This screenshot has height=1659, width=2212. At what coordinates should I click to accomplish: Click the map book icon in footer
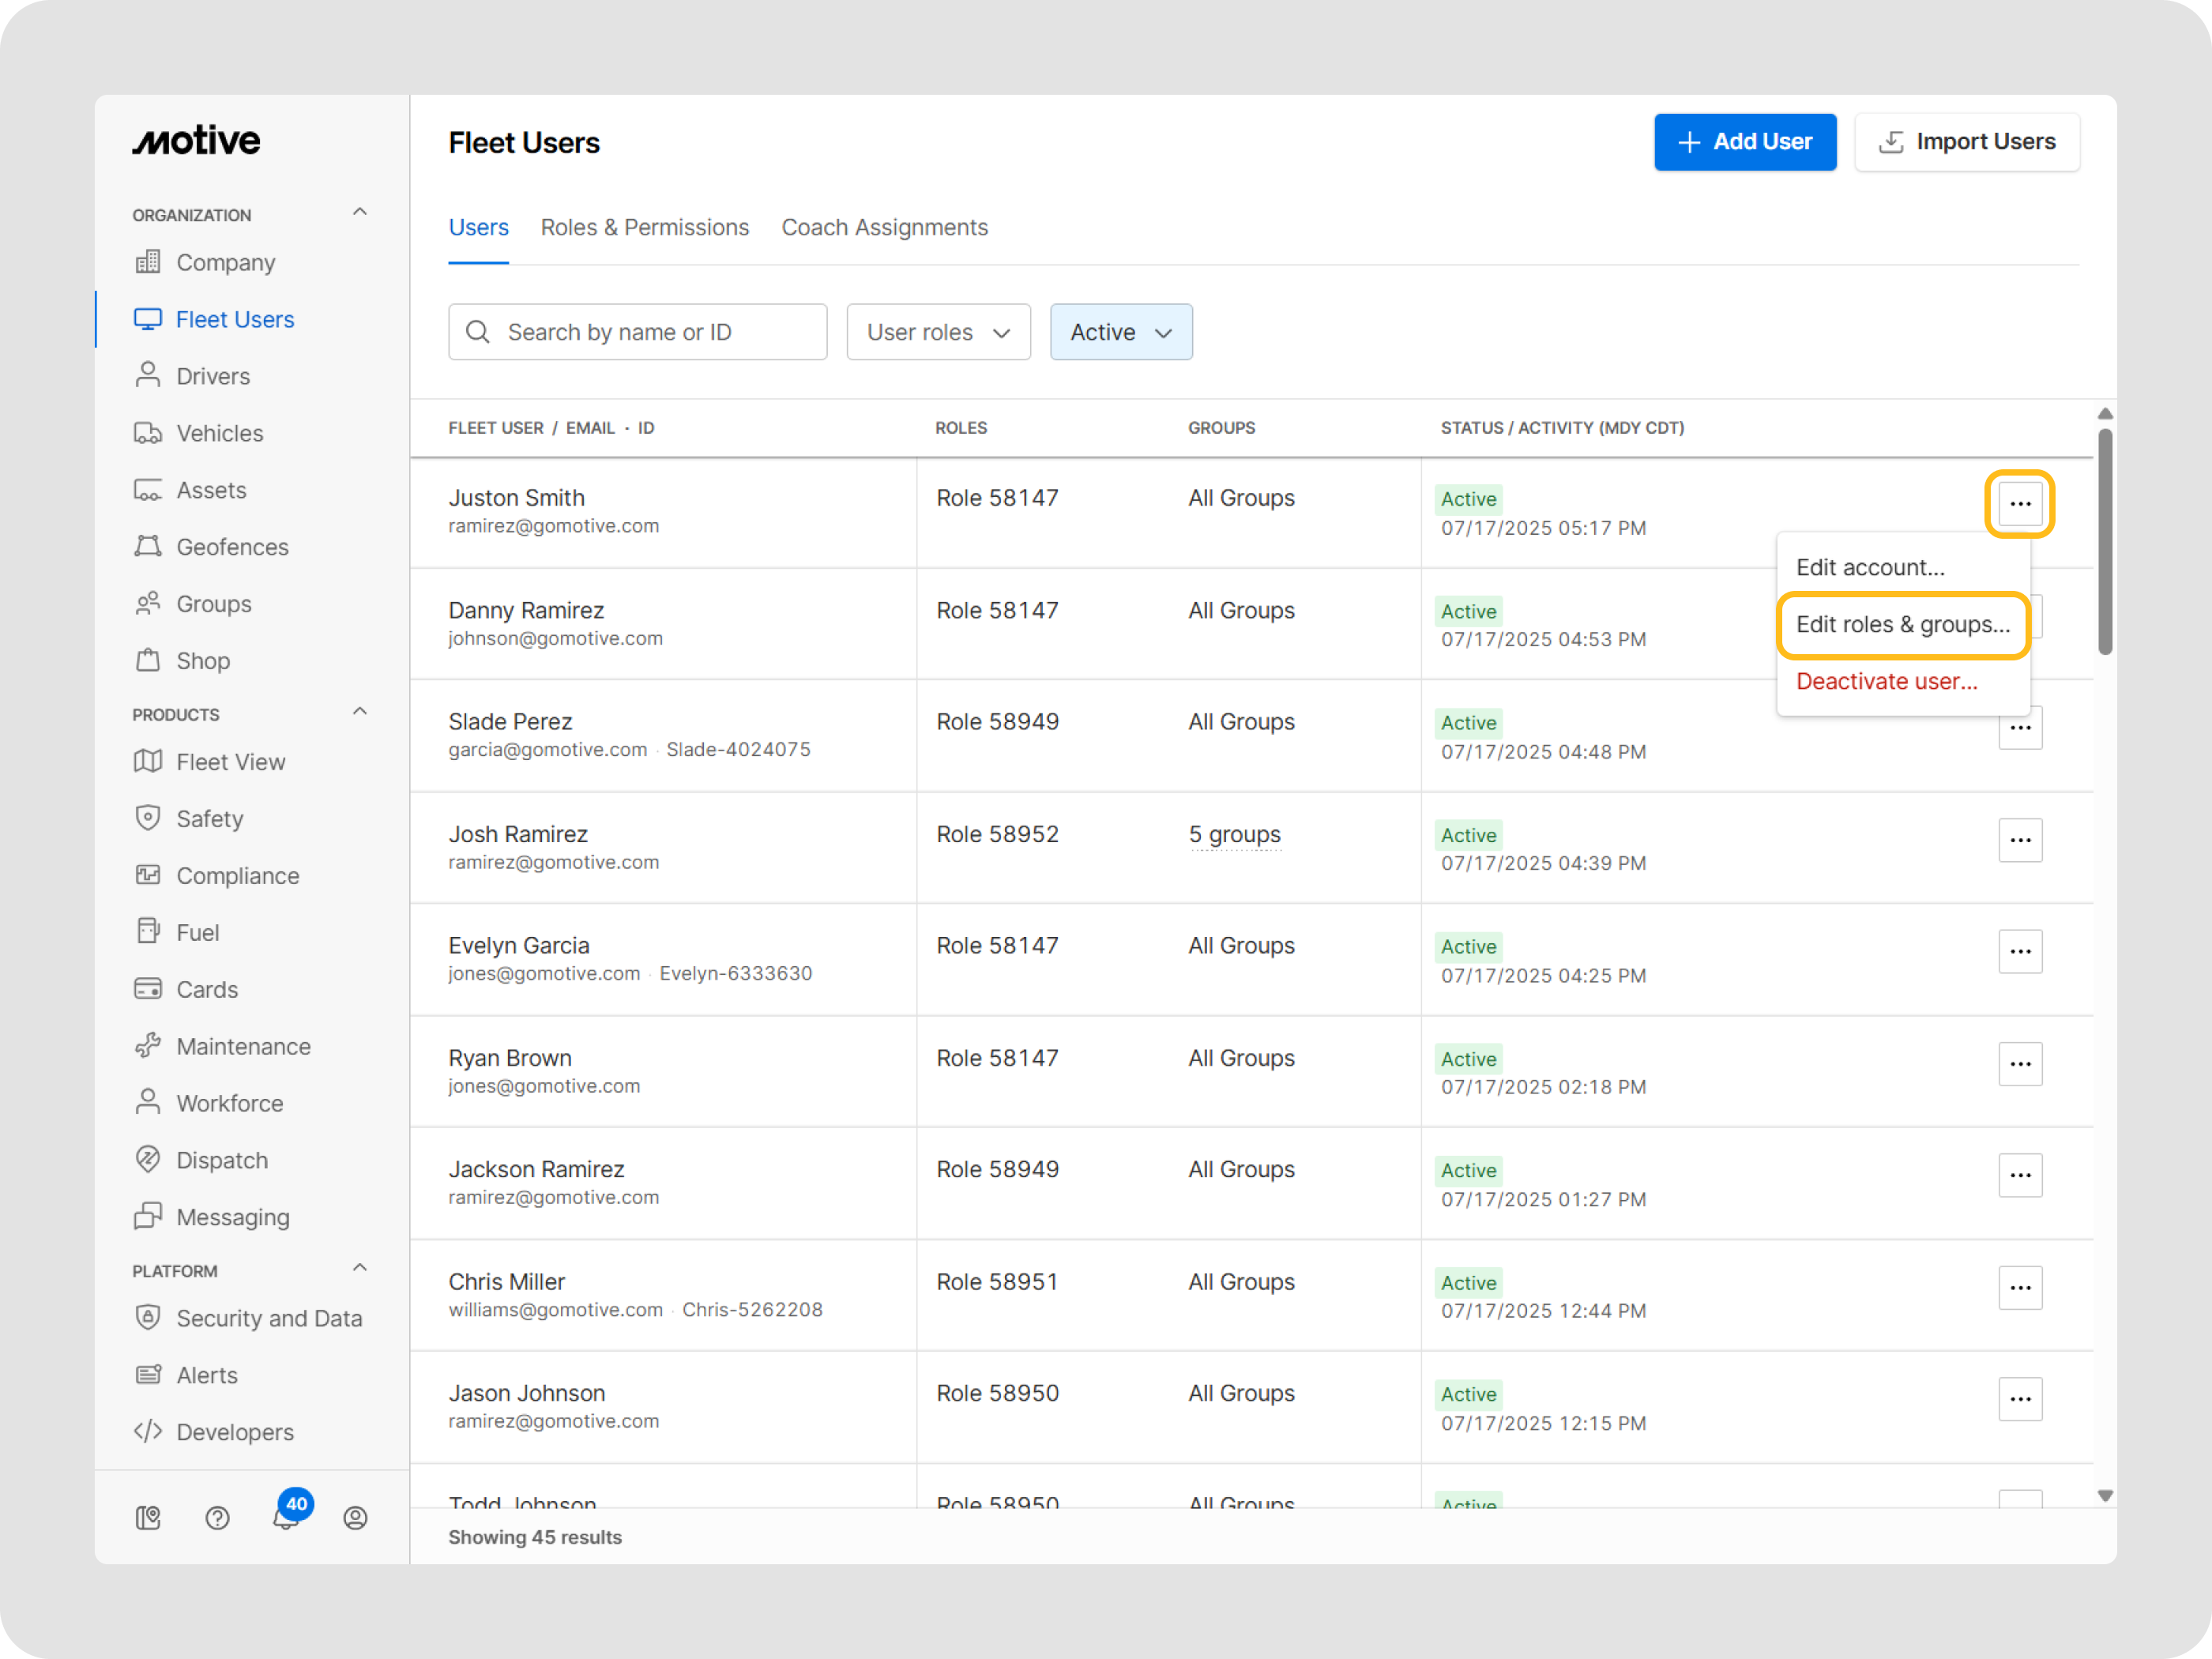coord(148,1517)
